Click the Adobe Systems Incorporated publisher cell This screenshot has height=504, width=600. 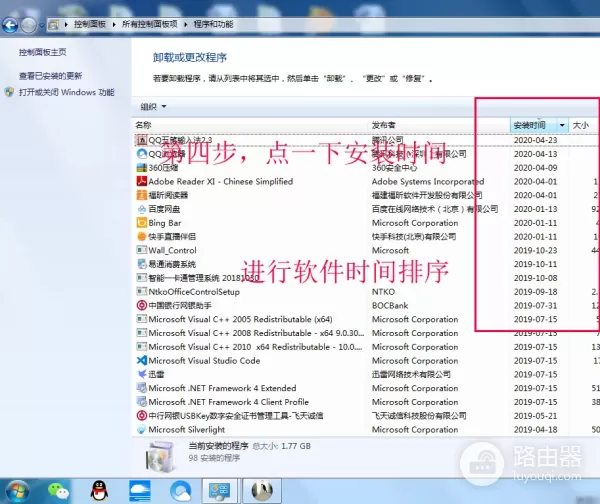[x=428, y=181]
